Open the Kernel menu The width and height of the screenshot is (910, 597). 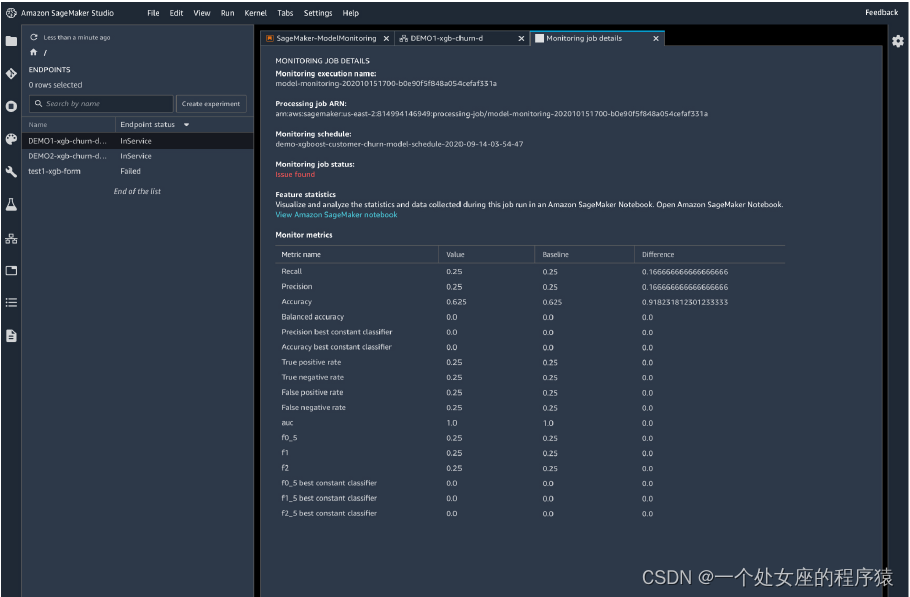click(x=255, y=13)
